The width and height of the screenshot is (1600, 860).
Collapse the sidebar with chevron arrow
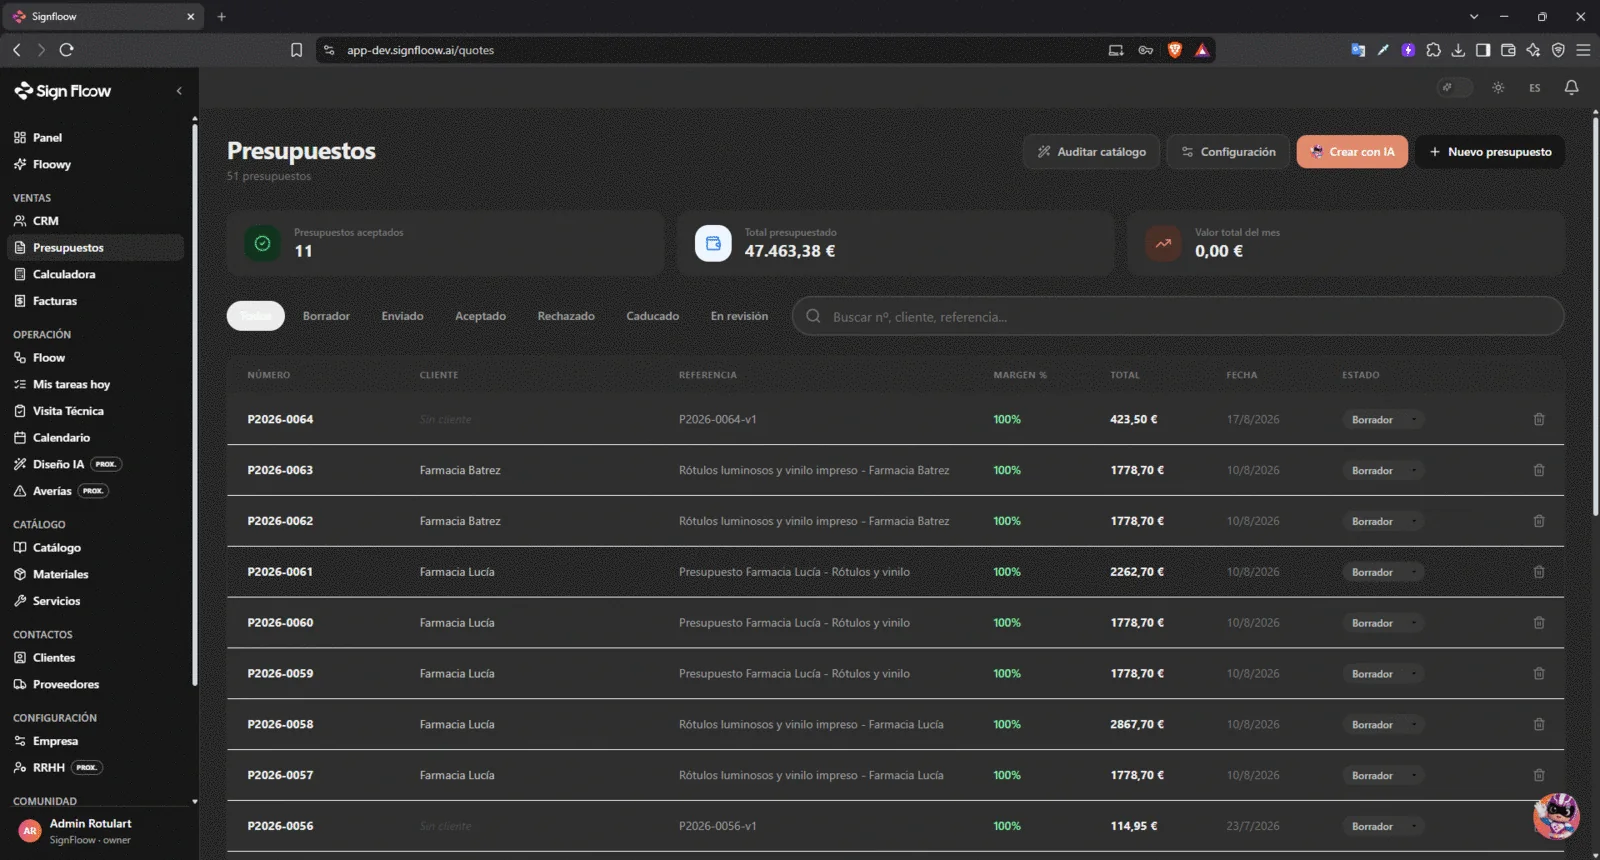point(179,91)
